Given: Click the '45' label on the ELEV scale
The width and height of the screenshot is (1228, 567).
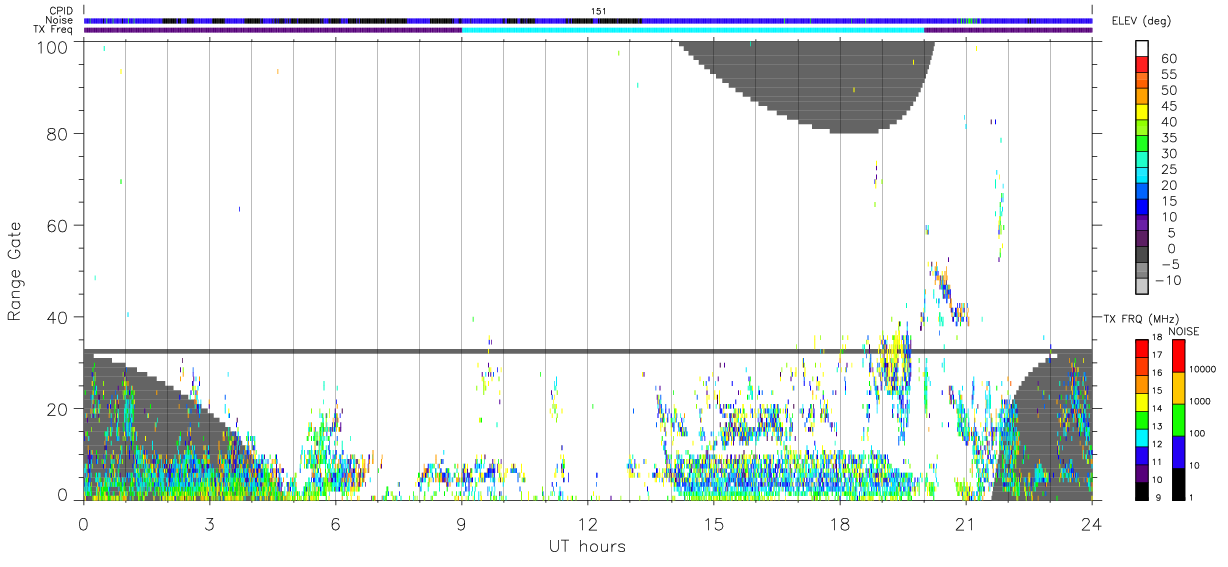Looking at the screenshot, I should coord(1168,106).
